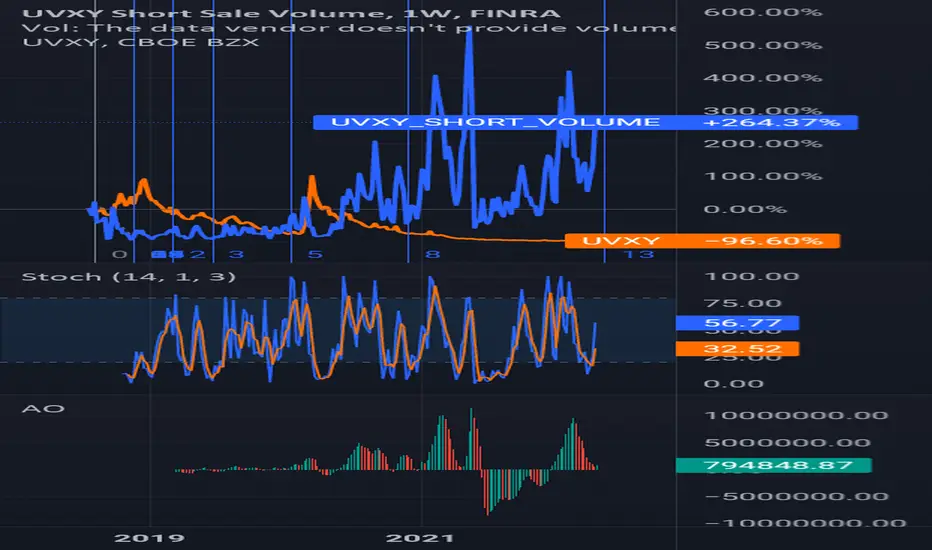Screen dimensions: 932x550
Task: Select the orange UVXY -96.60% label
Action: [x=702, y=241]
